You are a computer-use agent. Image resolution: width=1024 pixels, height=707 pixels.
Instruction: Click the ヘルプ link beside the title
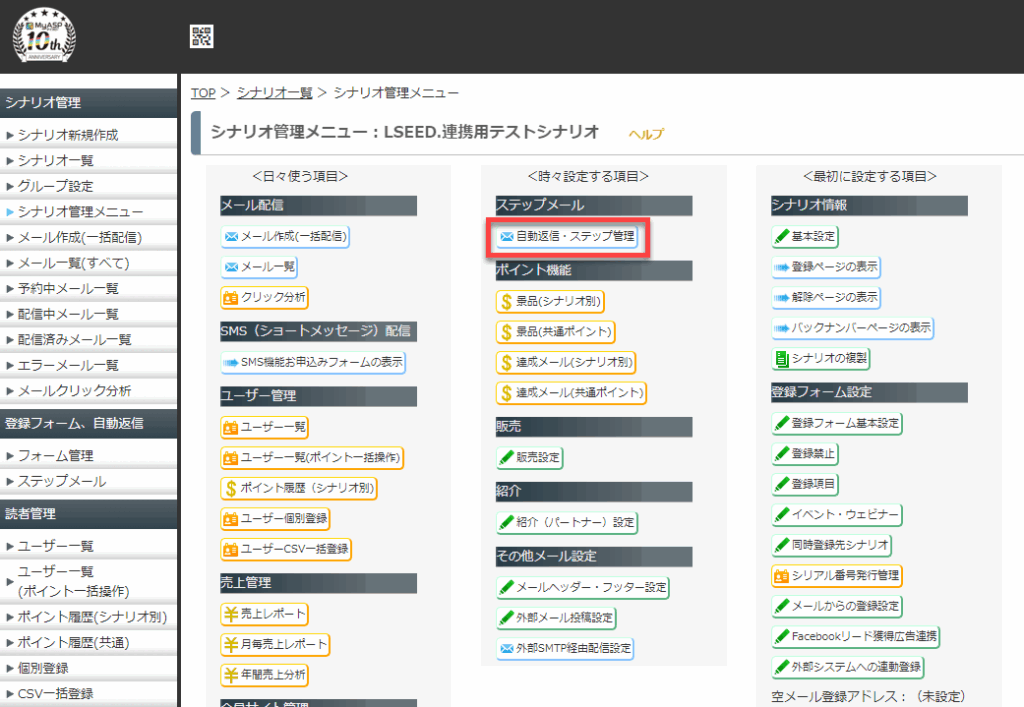click(645, 134)
